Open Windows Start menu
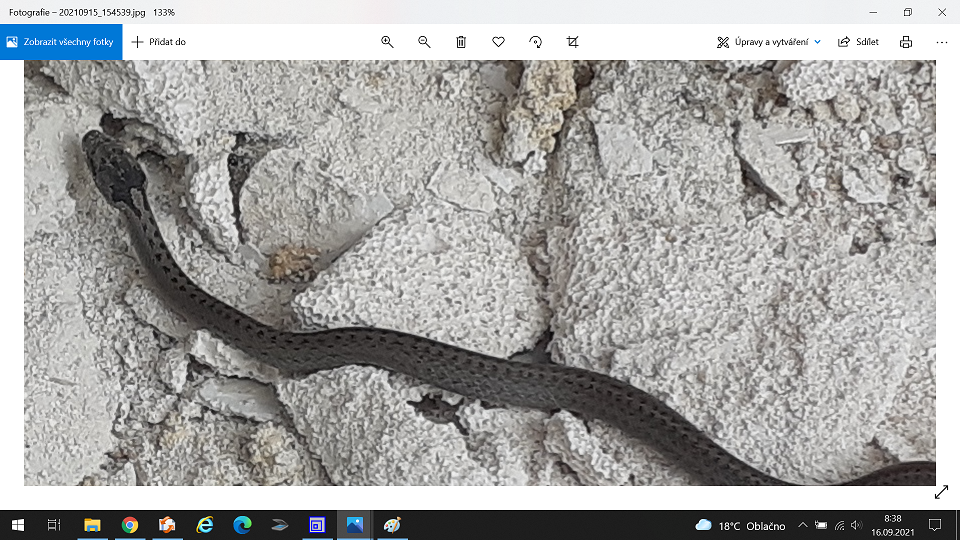 tap(17, 525)
